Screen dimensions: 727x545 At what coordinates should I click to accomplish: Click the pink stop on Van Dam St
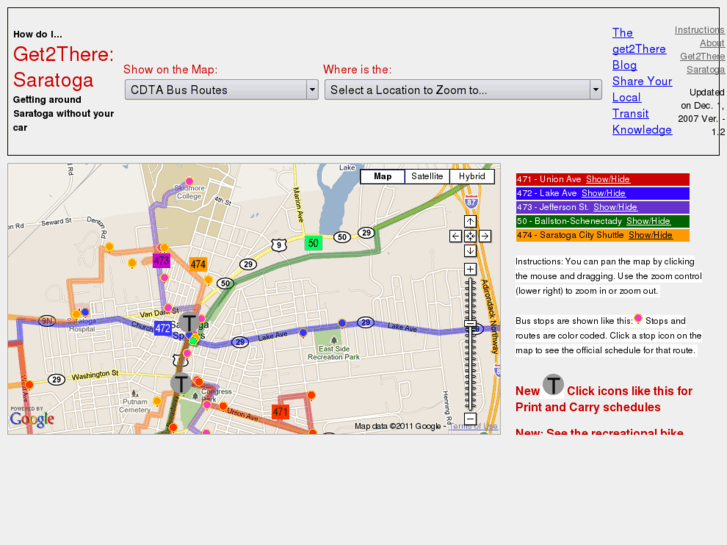pyautogui.click(x=168, y=308)
